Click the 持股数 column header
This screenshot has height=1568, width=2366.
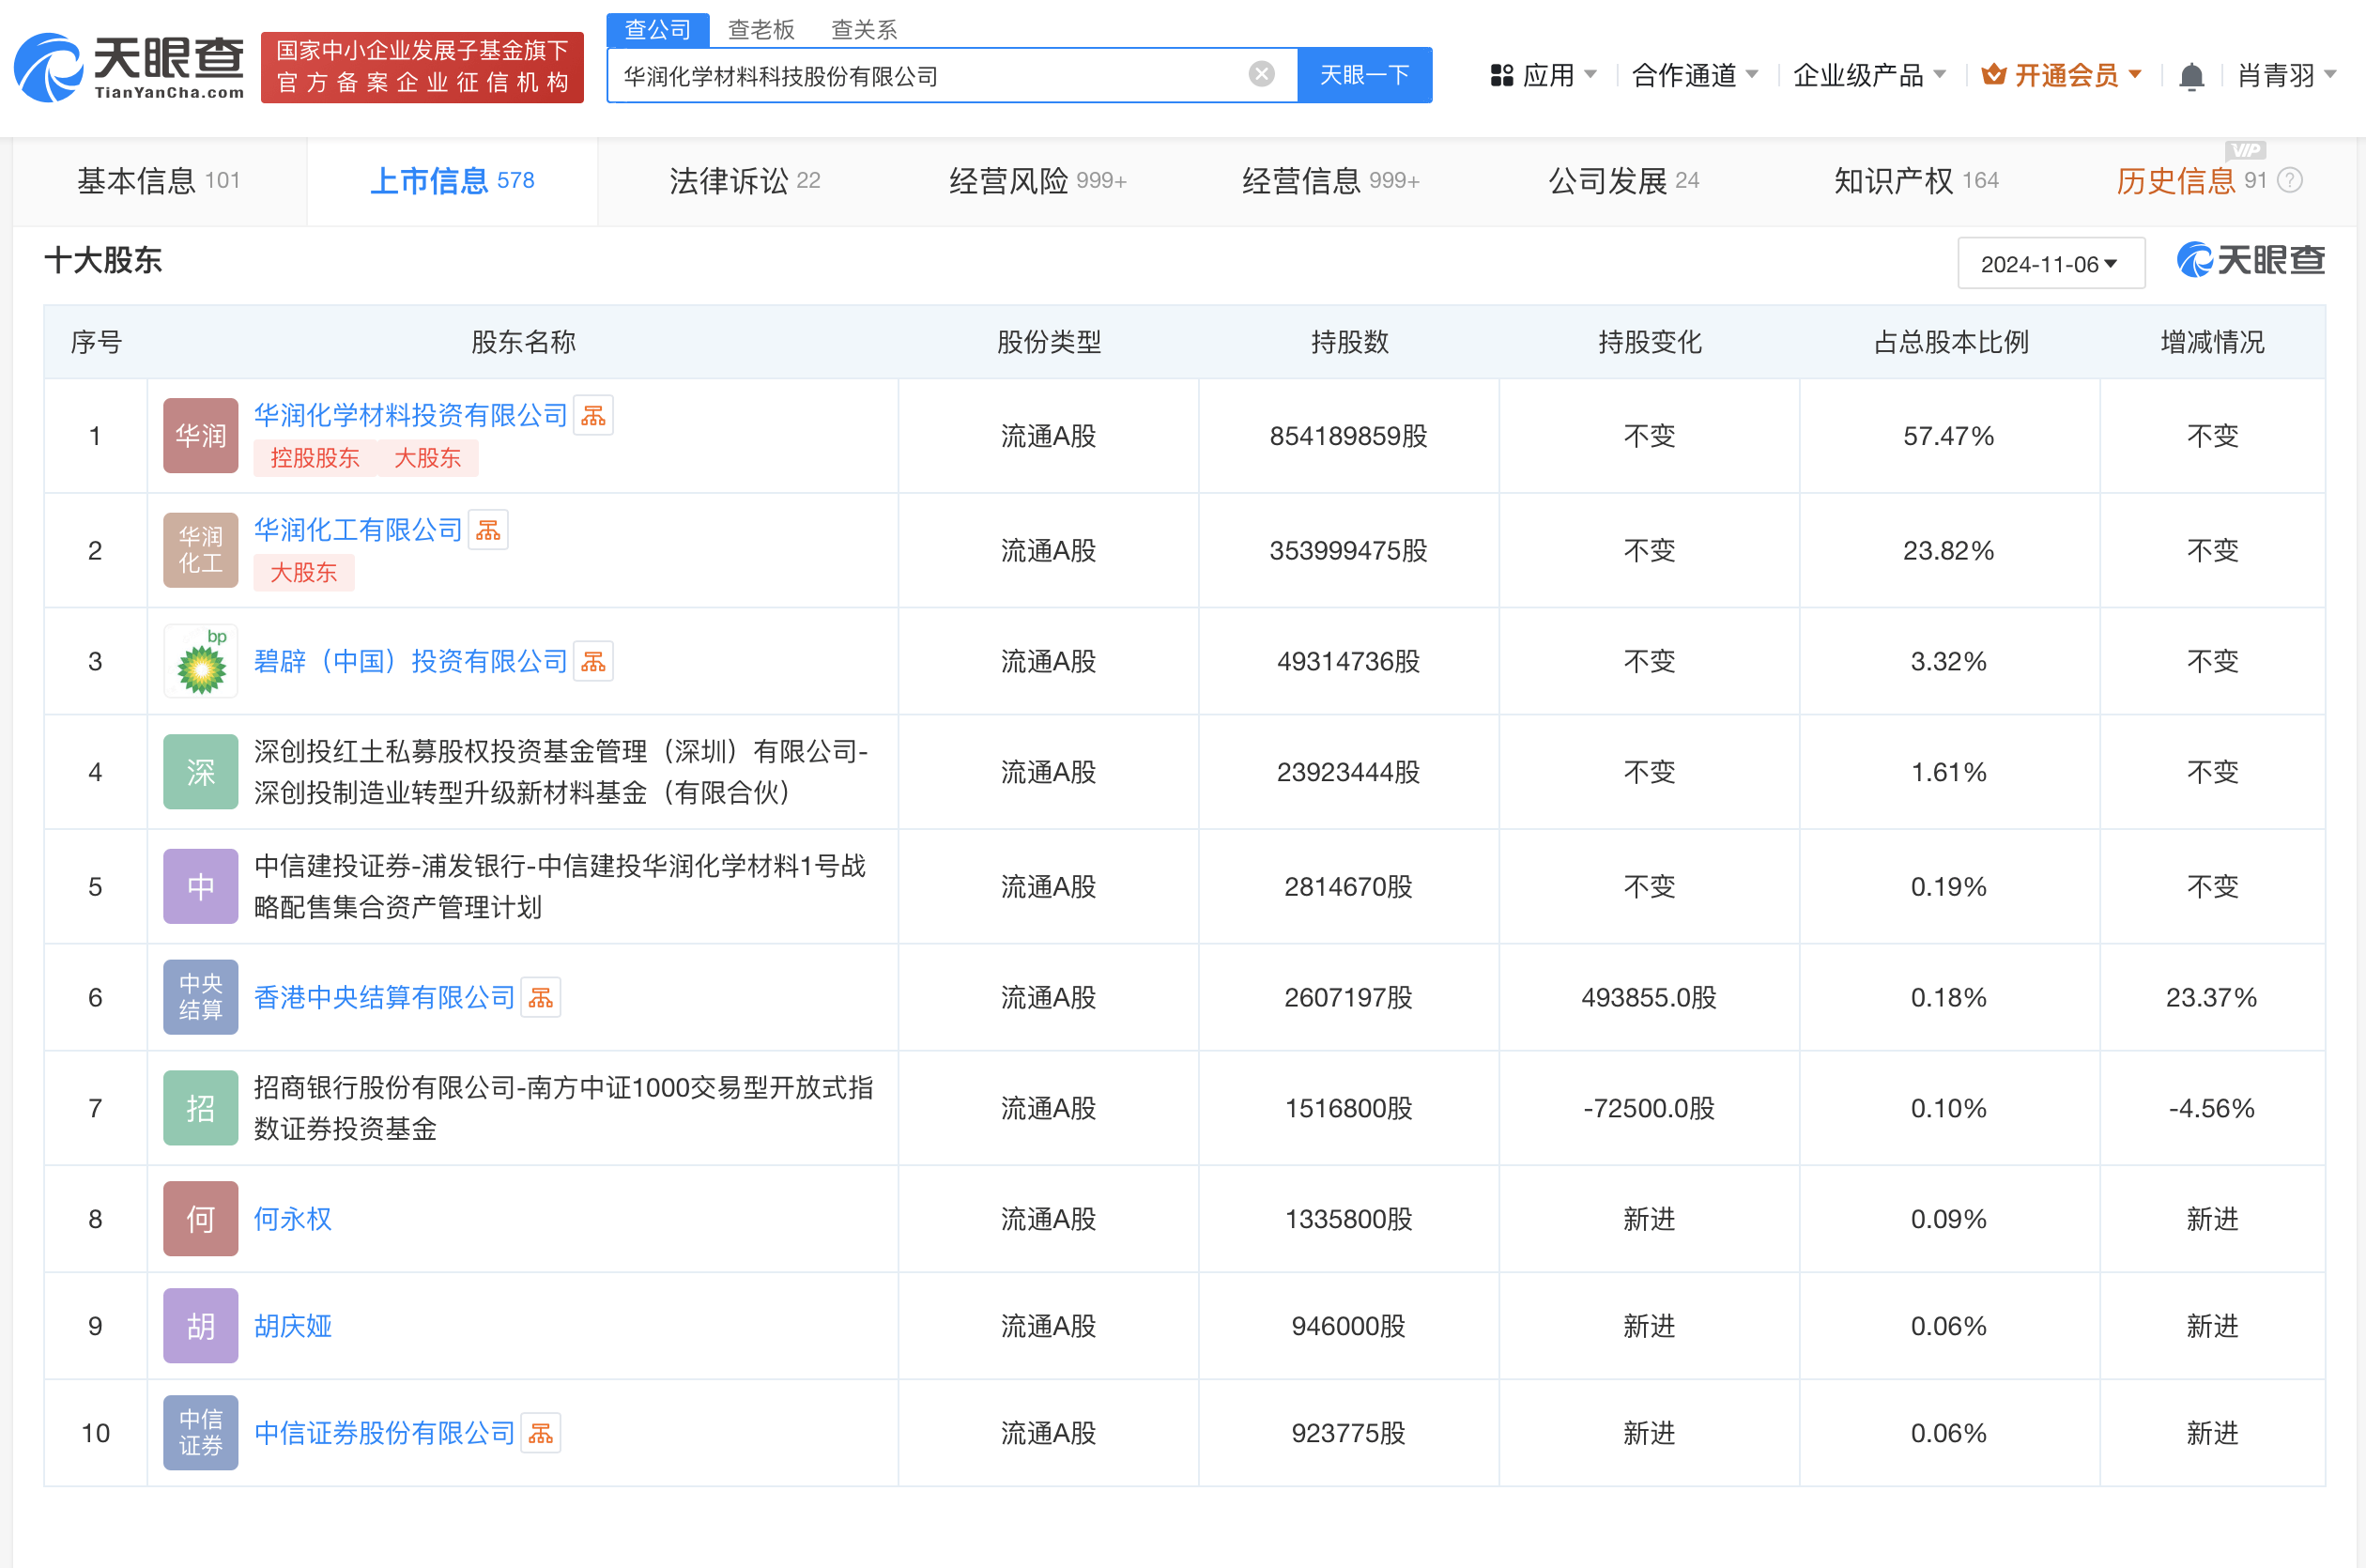pos(1349,342)
